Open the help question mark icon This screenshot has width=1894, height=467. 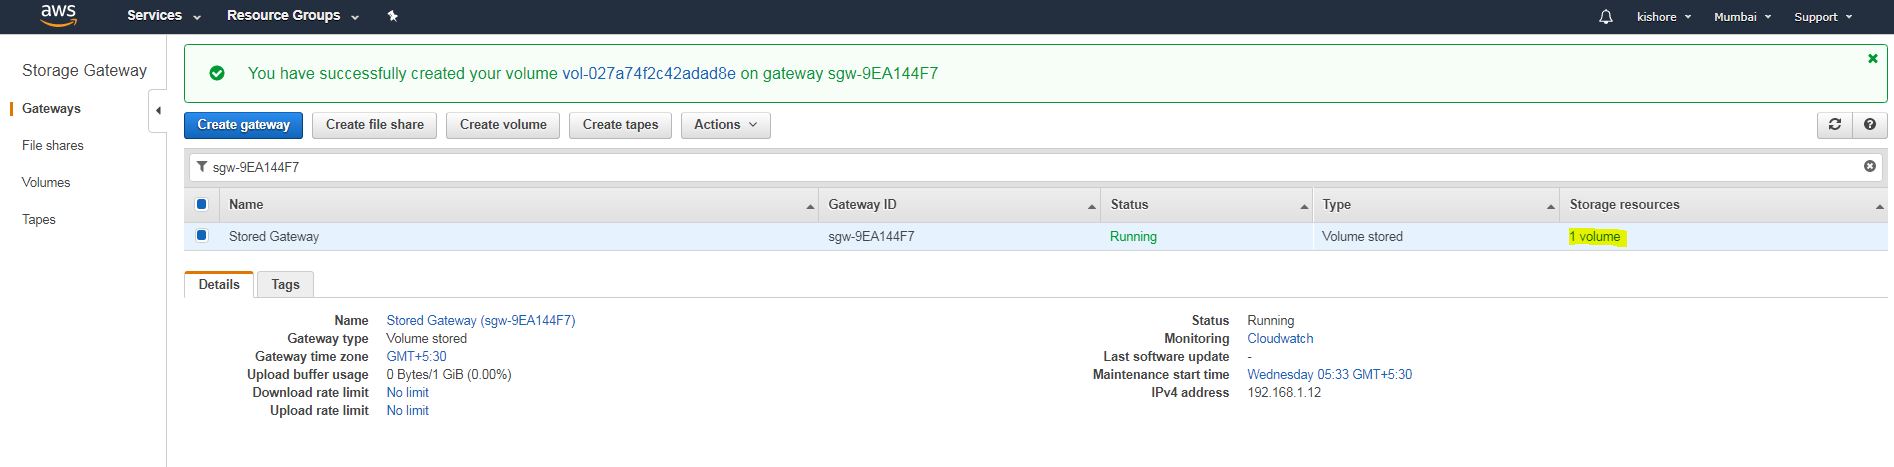coord(1869,125)
